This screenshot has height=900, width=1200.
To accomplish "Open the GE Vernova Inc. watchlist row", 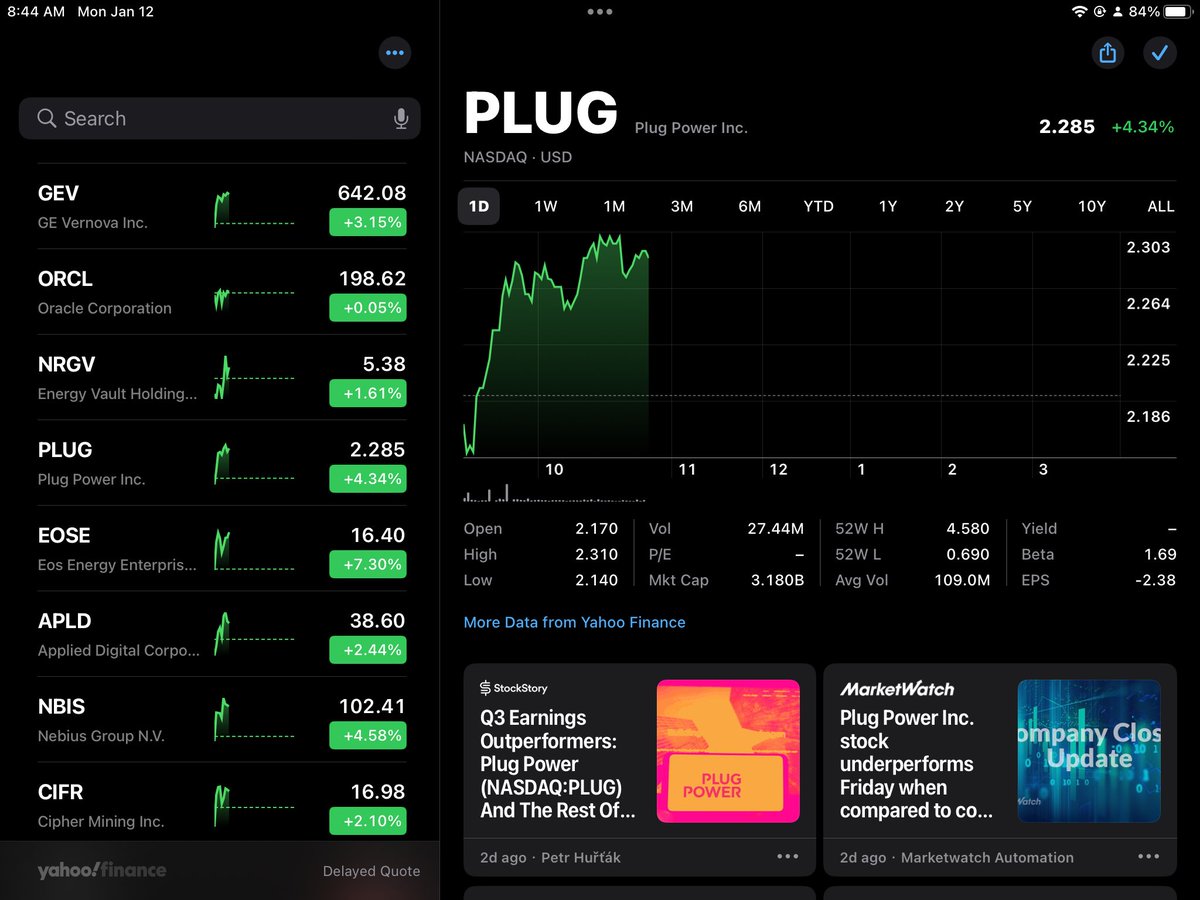I will tap(222, 207).
